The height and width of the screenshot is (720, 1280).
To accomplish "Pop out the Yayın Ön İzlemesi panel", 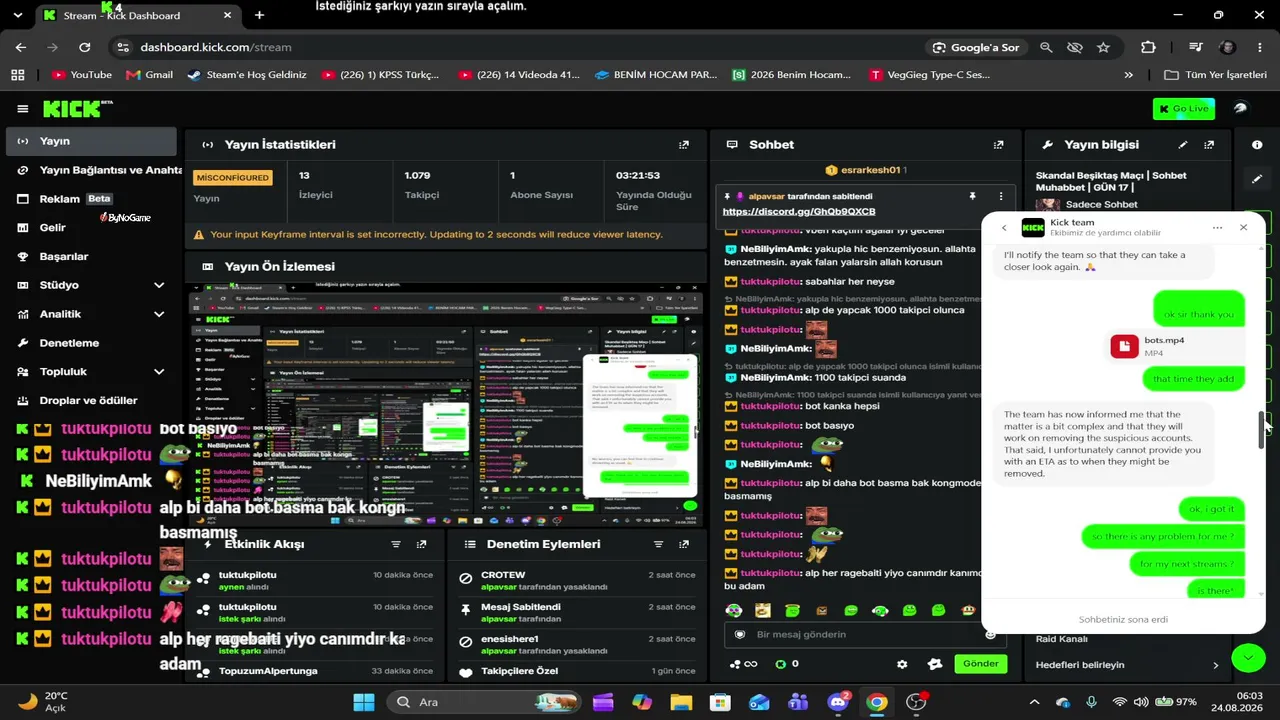I will 684,267.
